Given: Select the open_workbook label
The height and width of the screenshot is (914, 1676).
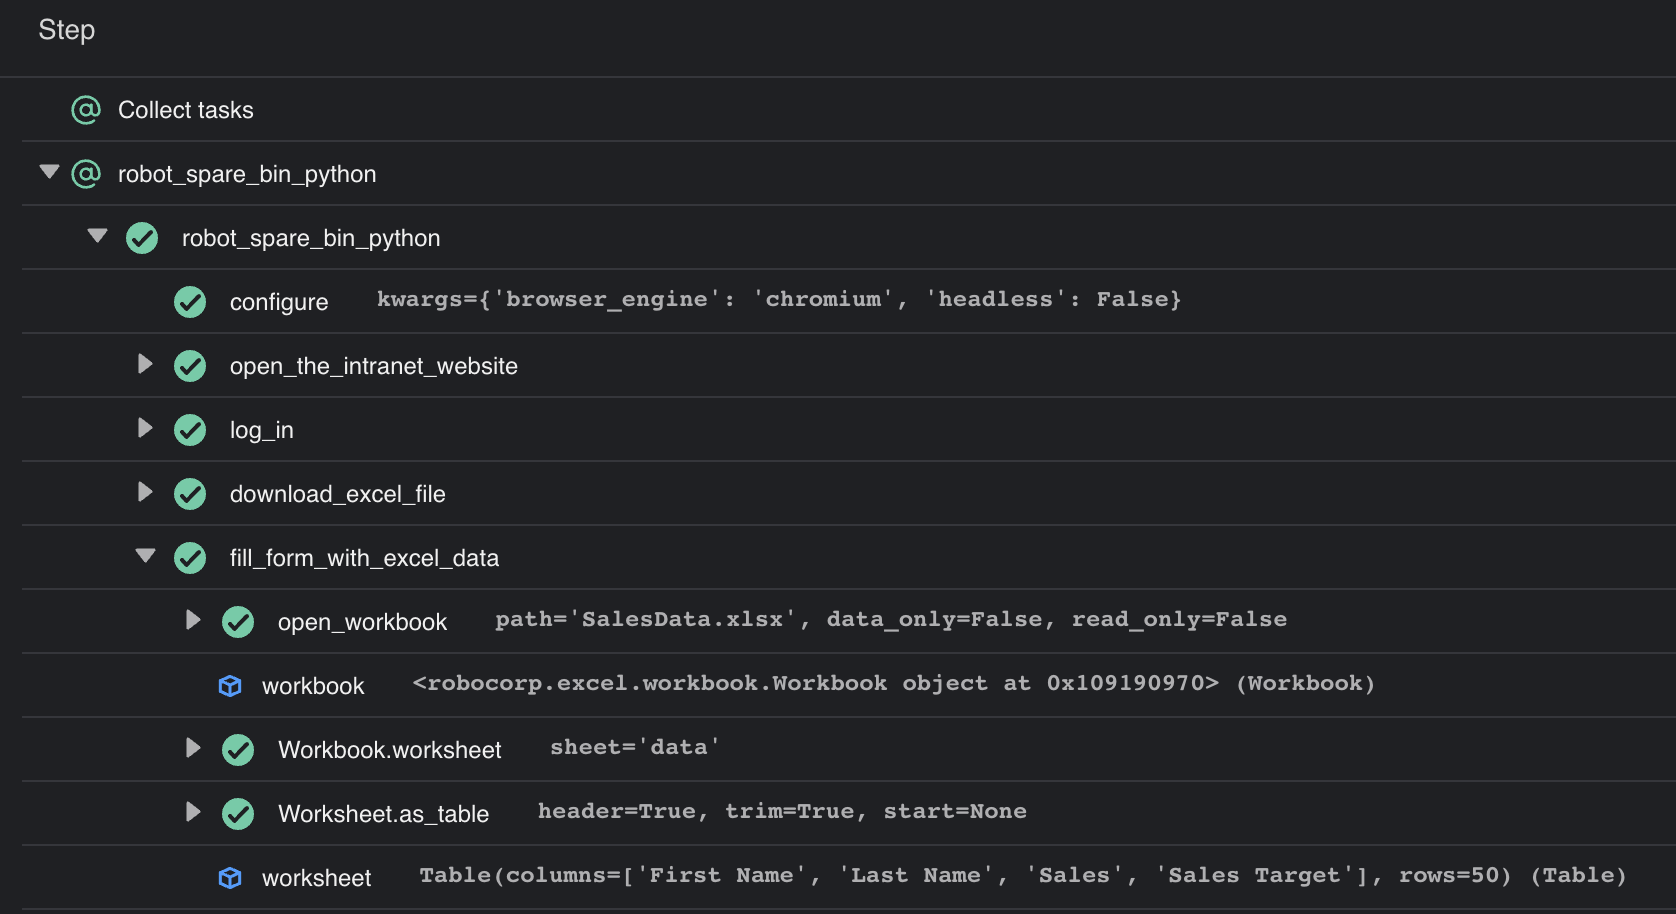Looking at the screenshot, I should coord(362,622).
